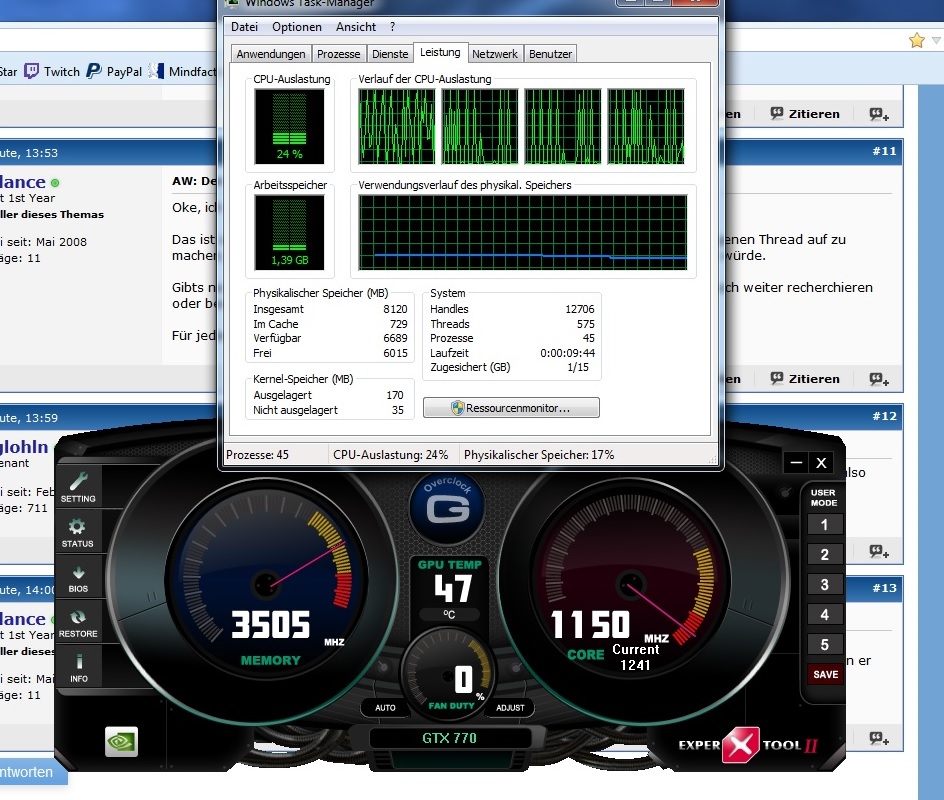Viewport: 944px width, 800px height.
Task: Click the first CPU core history graph
Action: coord(396,126)
